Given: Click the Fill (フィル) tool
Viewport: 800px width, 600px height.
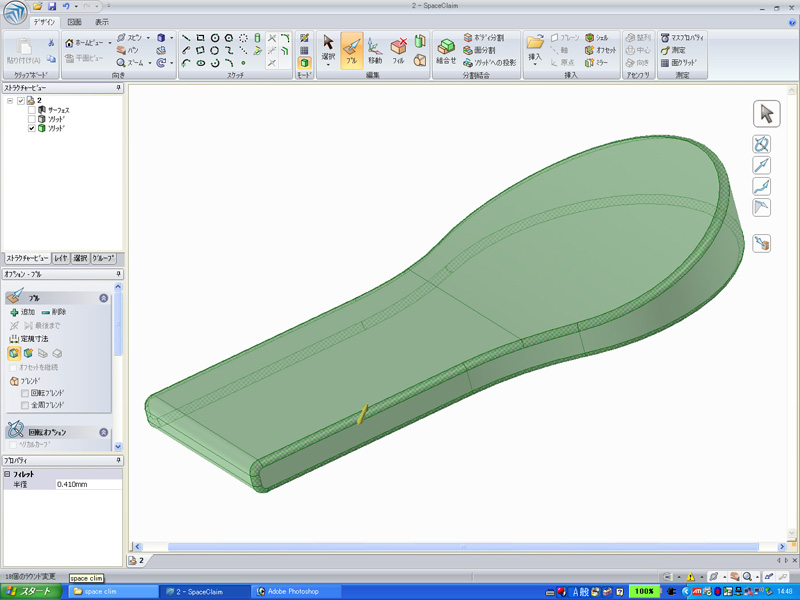Looking at the screenshot, I should click(x=398, y=50).
